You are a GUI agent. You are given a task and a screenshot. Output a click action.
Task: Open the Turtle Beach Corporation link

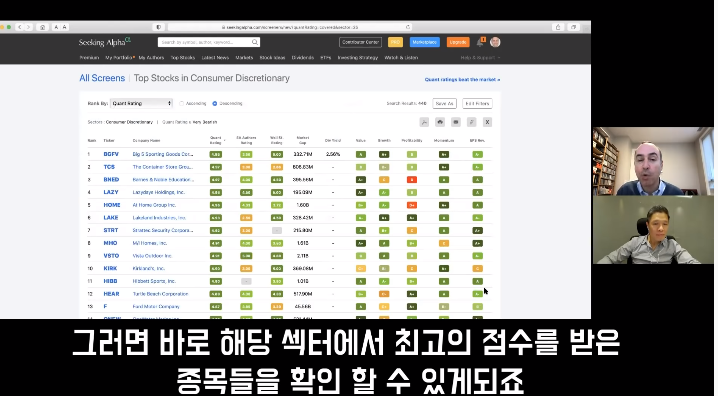[160, 294]
